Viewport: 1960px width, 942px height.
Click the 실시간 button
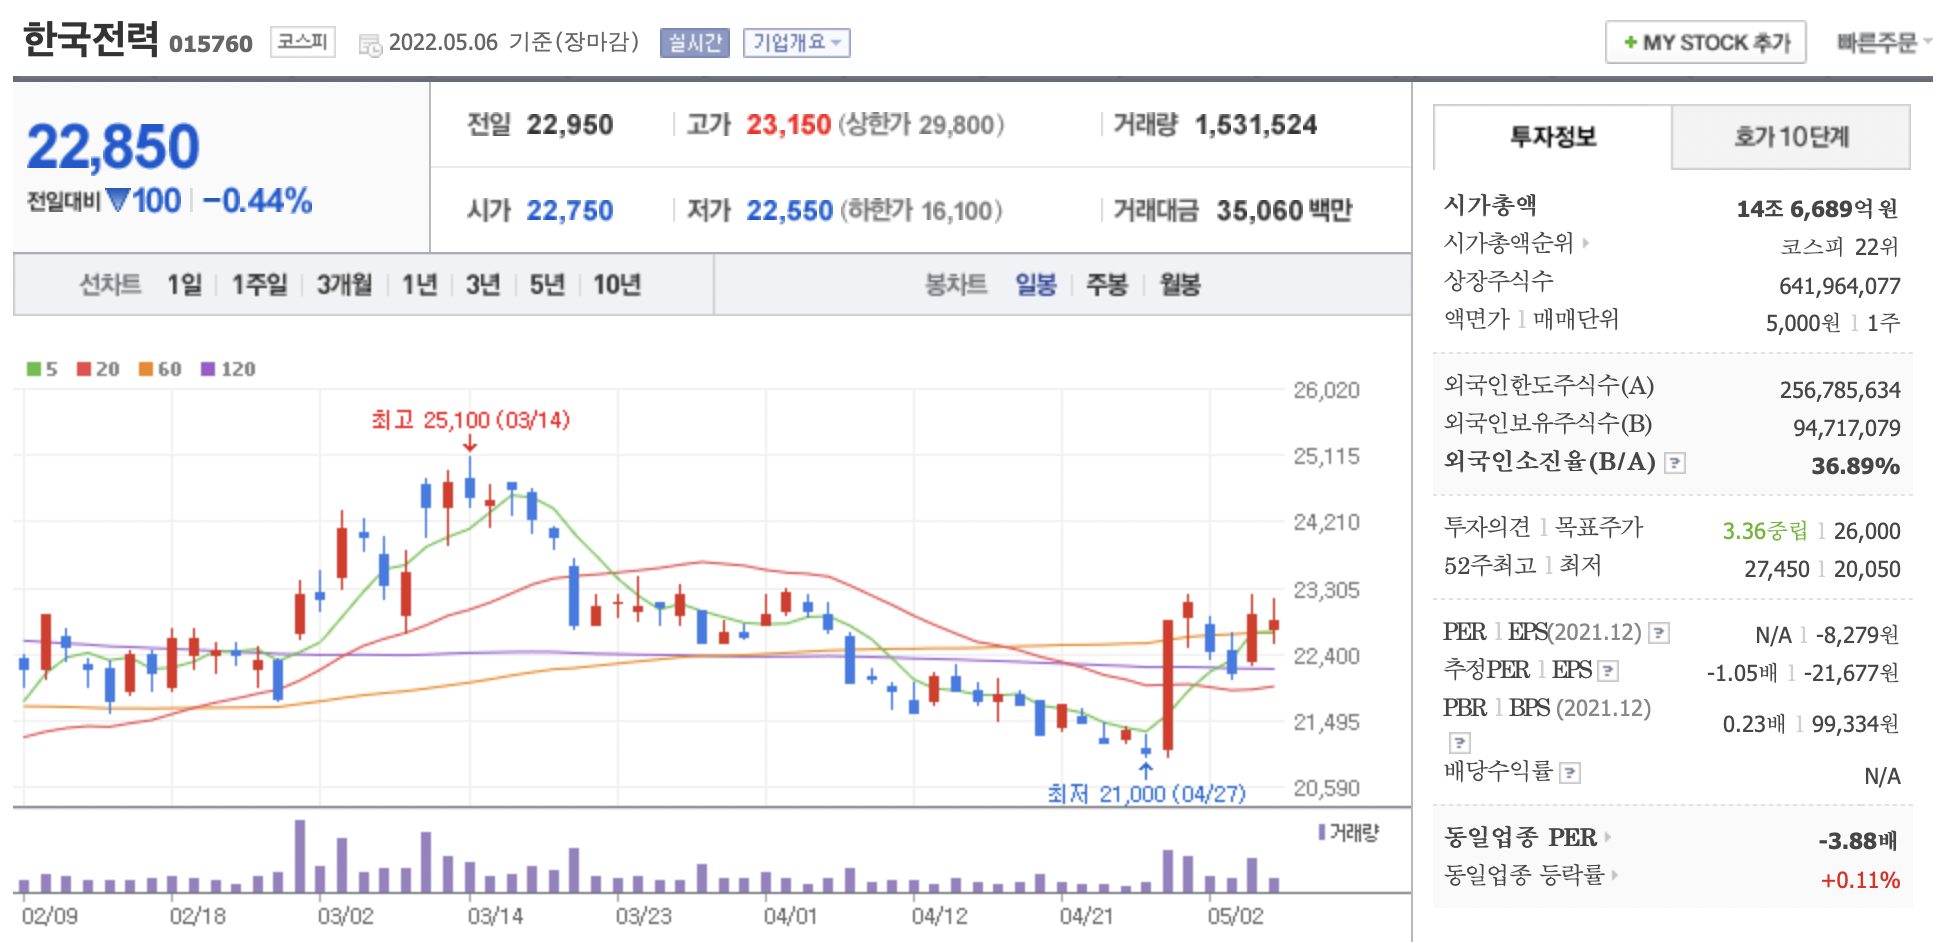pos(695,43)
